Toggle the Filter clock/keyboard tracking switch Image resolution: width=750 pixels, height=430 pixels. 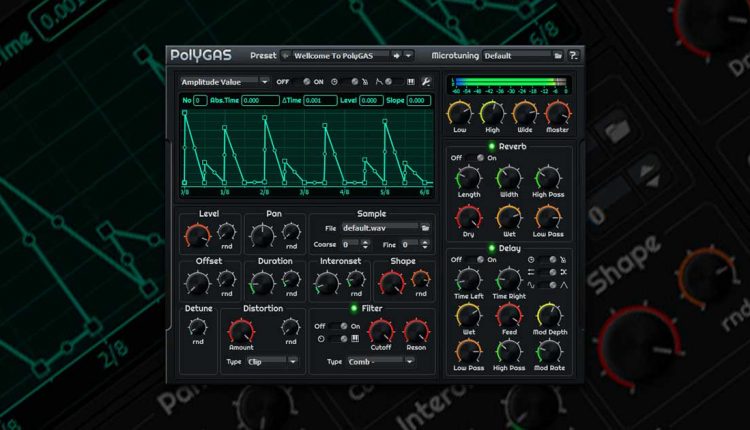click(x=338, y=339)
